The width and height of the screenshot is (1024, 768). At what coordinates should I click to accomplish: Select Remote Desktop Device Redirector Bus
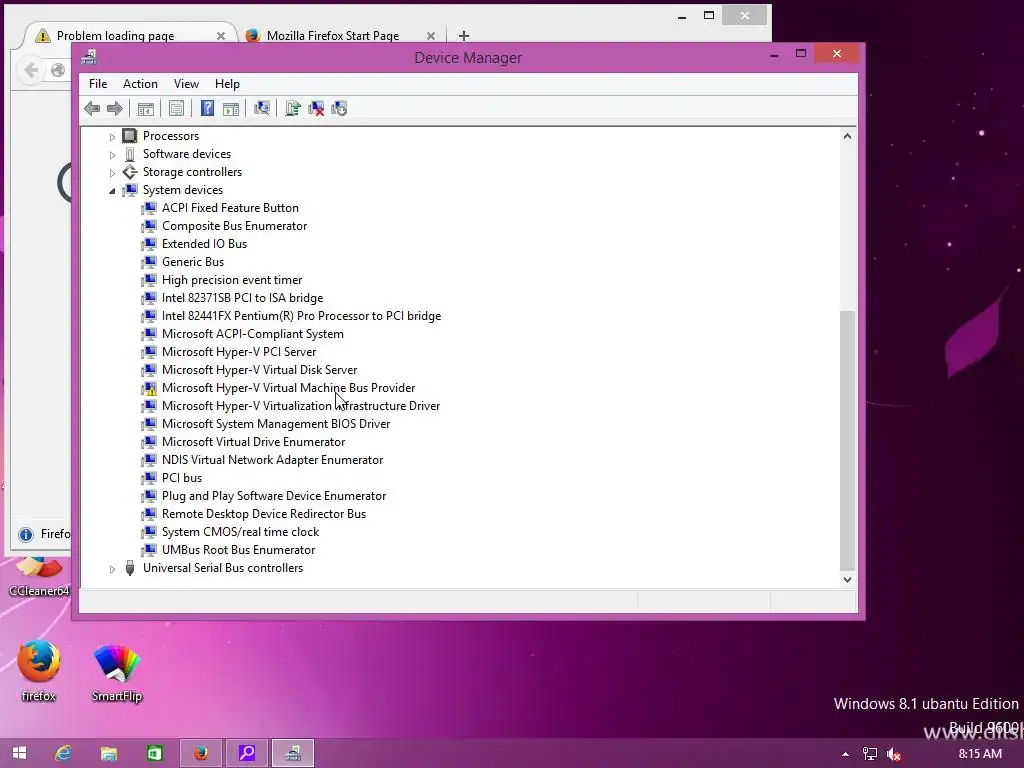coord(263,514)
